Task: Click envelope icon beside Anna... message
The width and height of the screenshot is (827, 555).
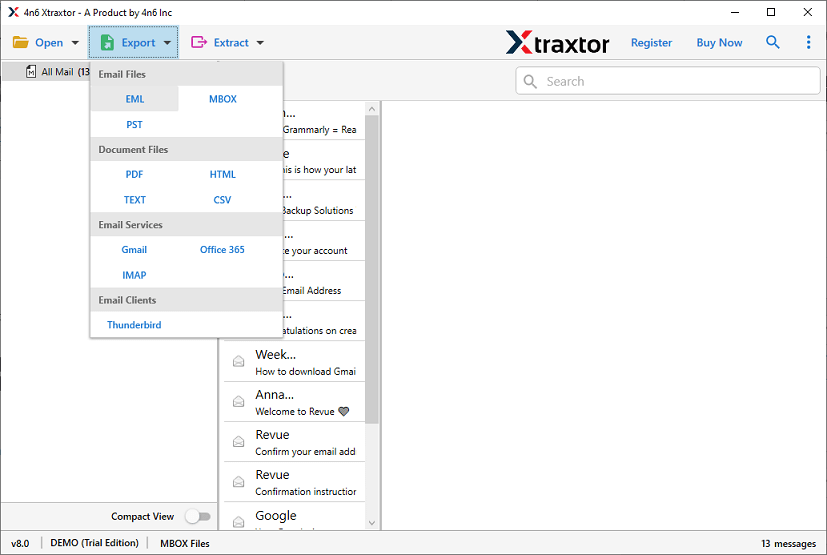Action: point(238,401)
